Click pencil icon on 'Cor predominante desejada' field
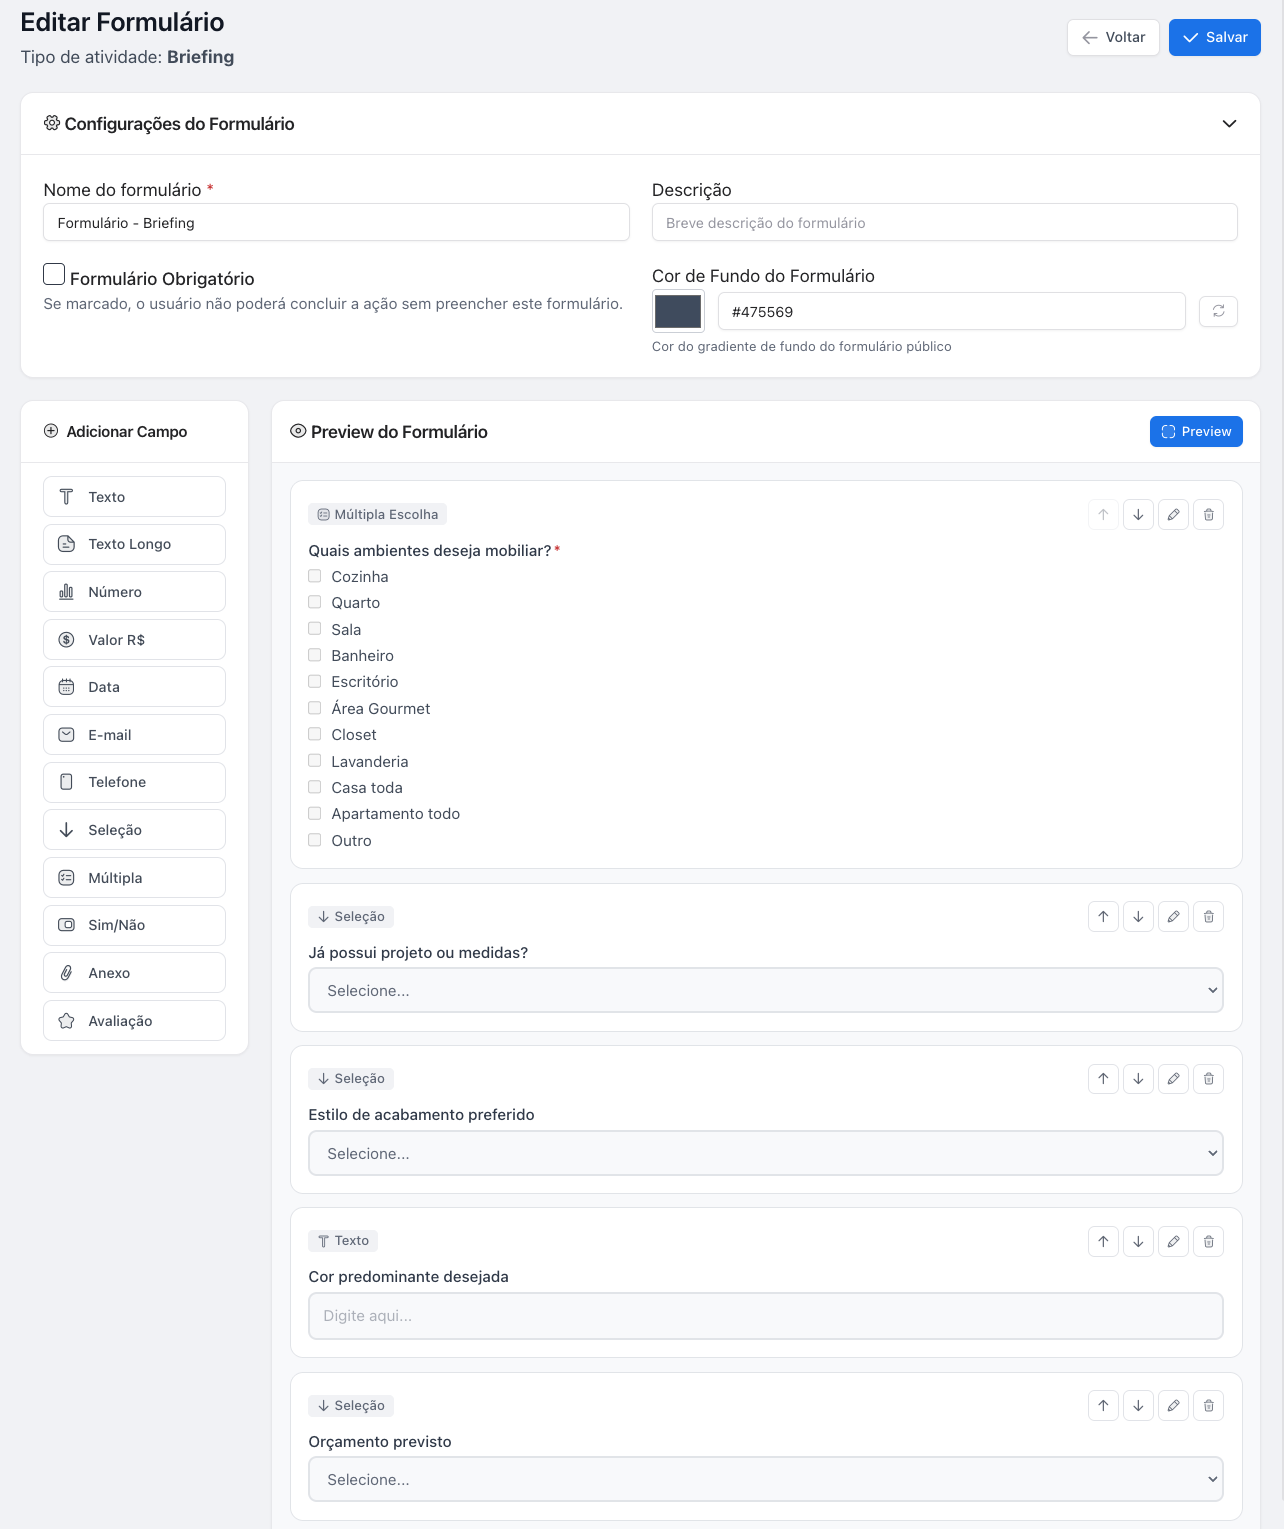This screenshot has height=1529, width=1284. [1173, 1242]
